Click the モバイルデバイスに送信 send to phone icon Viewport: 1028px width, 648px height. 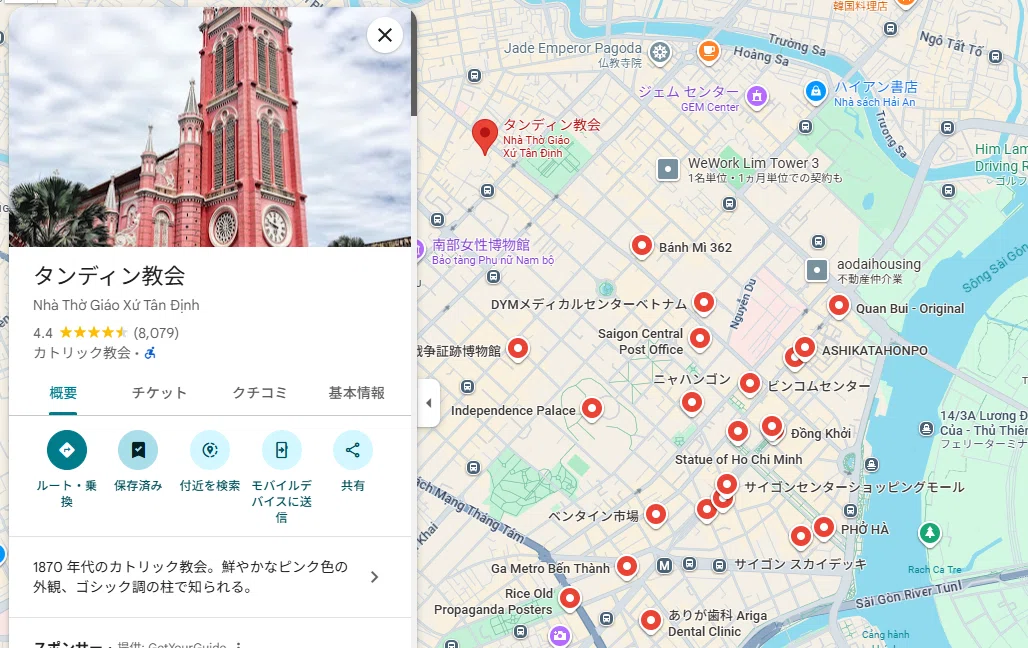(x=281, y=450)
